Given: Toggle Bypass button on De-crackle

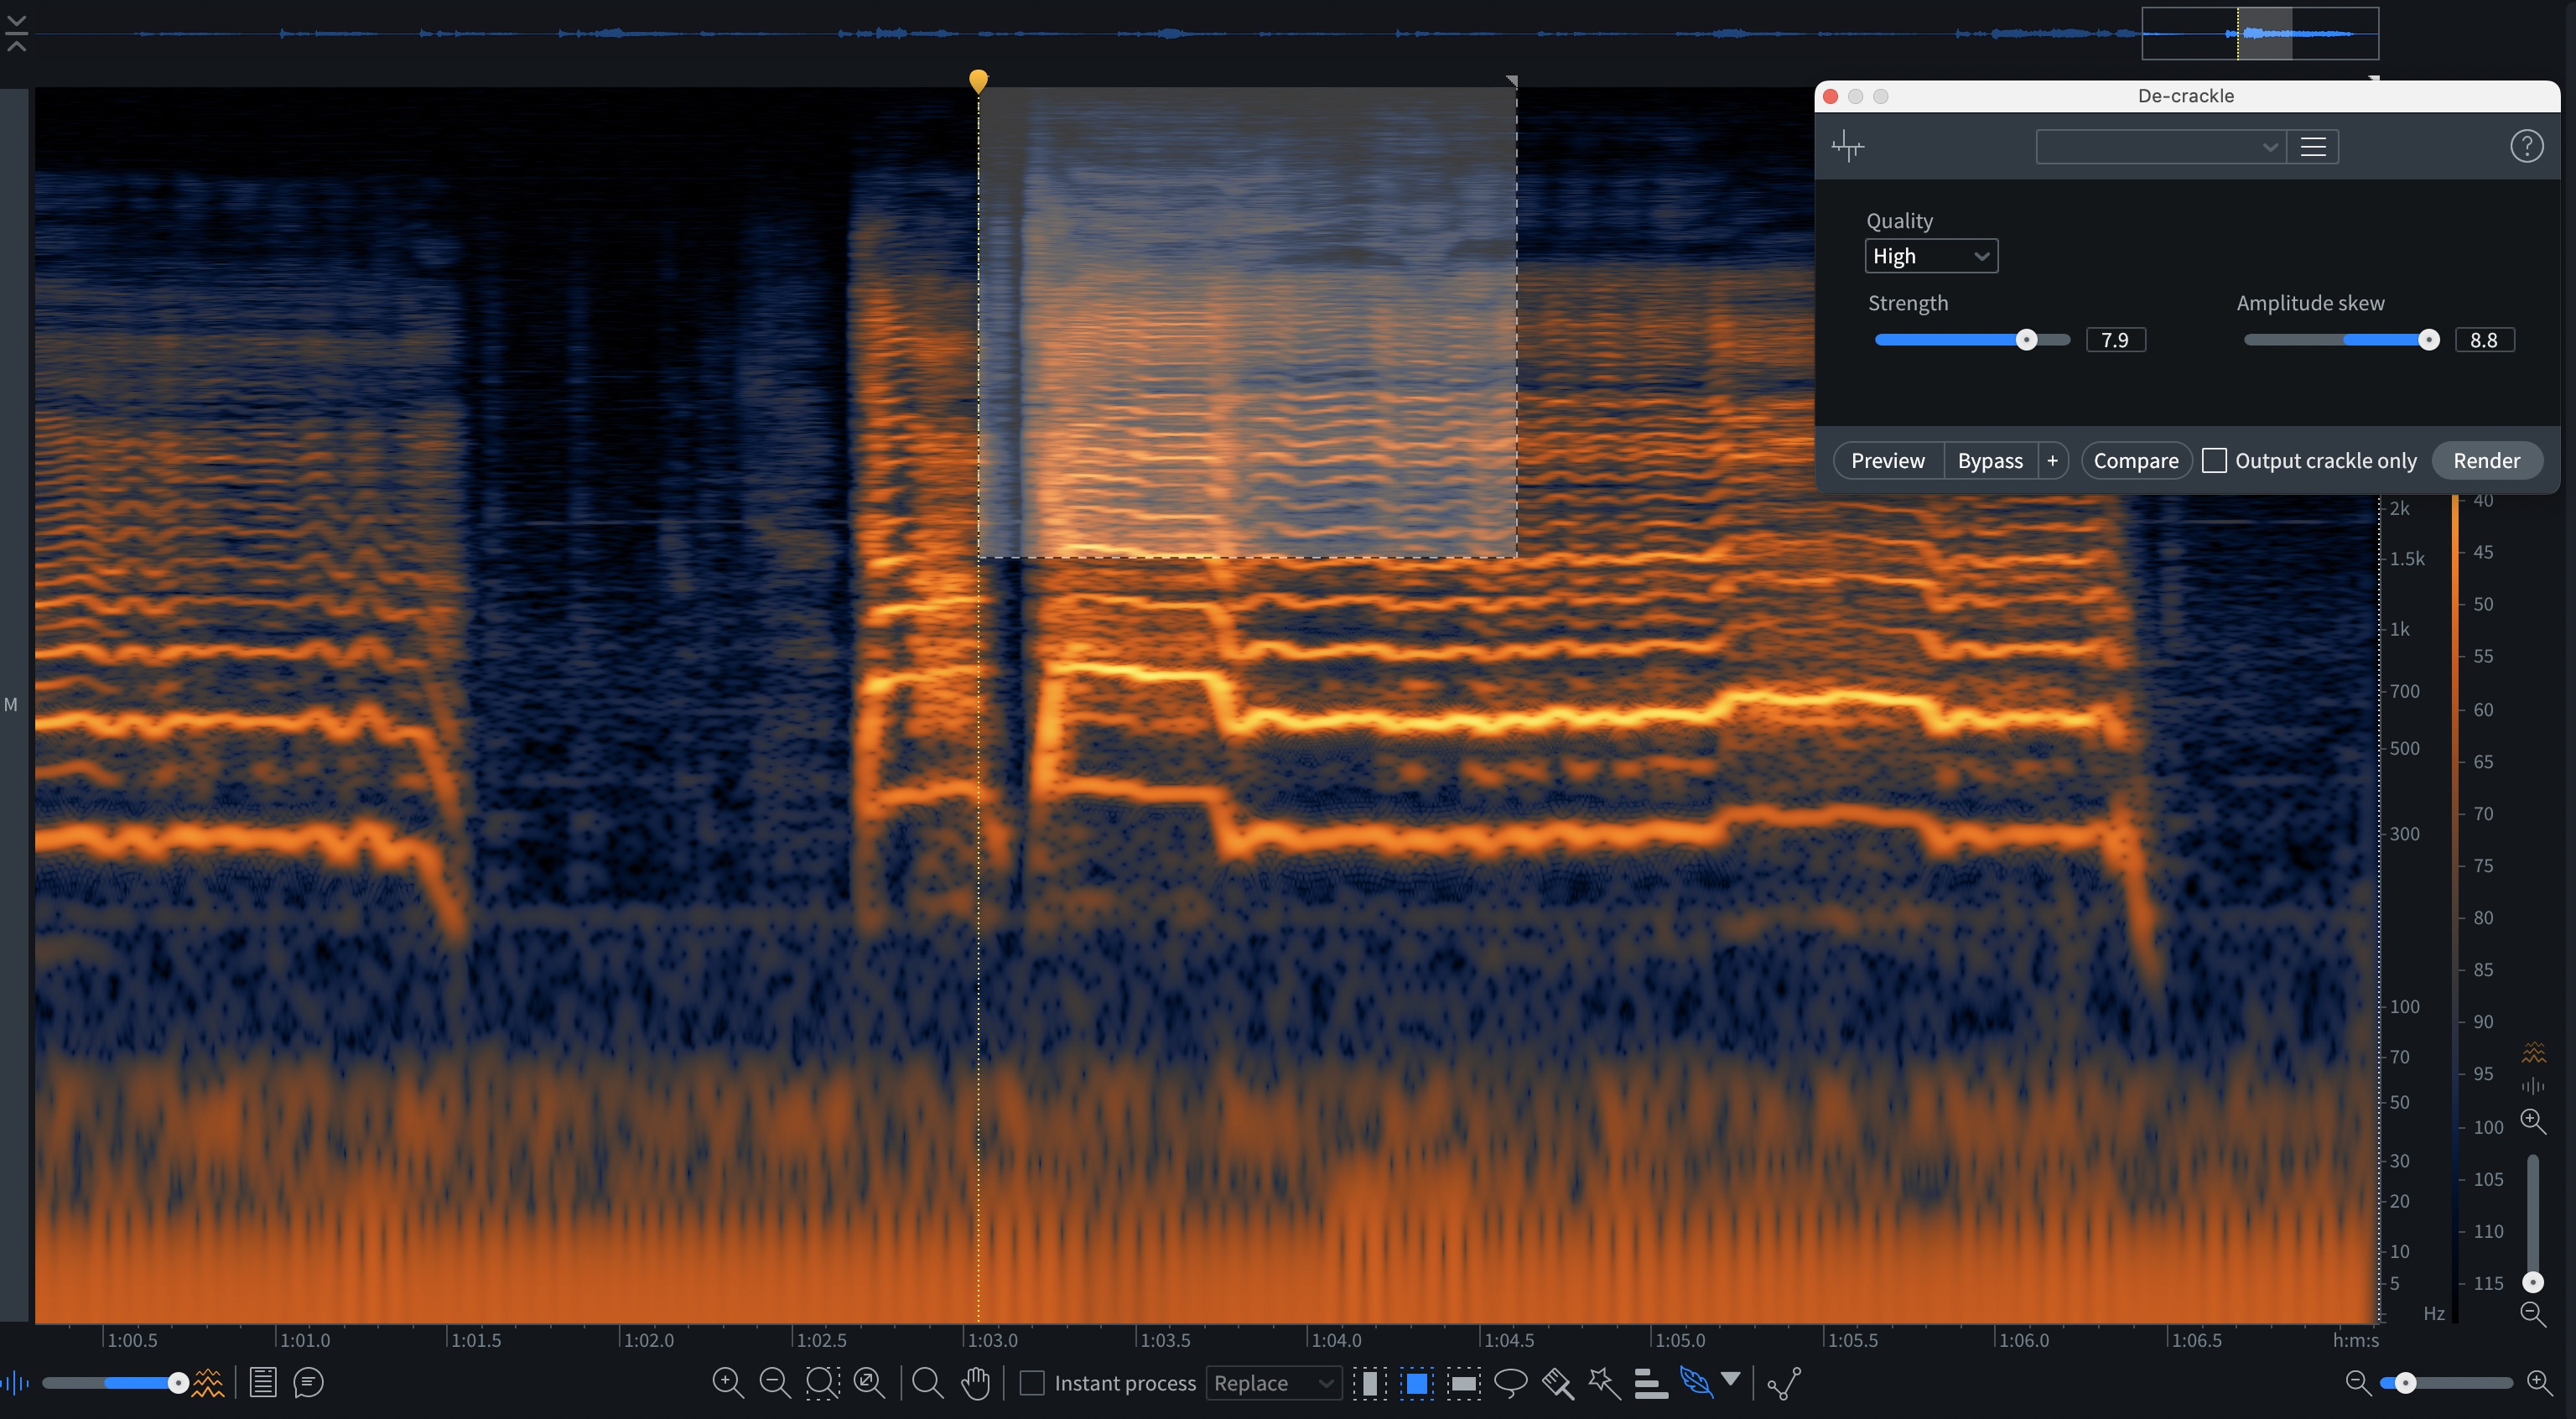Looking at the screenshot, I should pyautogui.click(x=1987, y=460).
